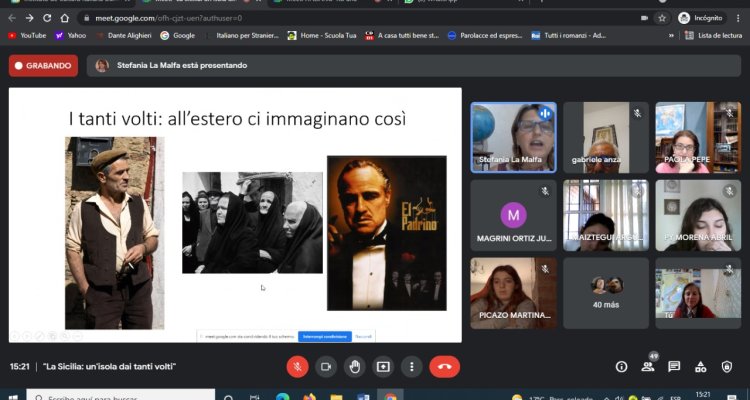
Task: Open 'Home - Scuola Tua' bookmark
Action: click(322, 35)
